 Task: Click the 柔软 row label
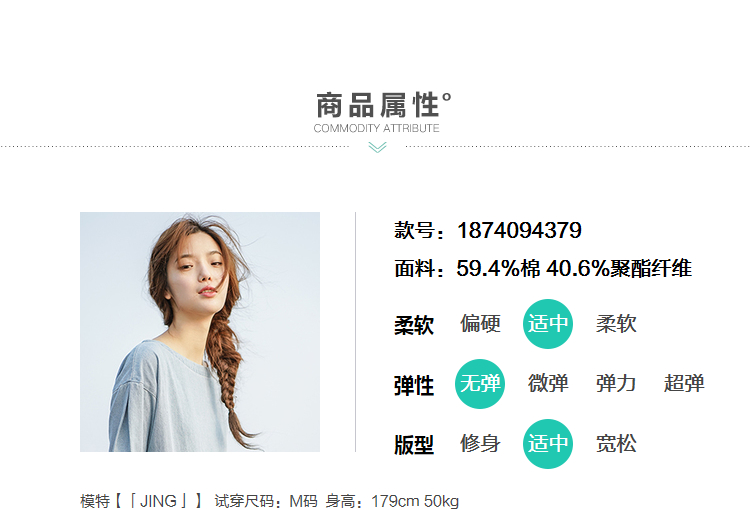click(414, 325)
